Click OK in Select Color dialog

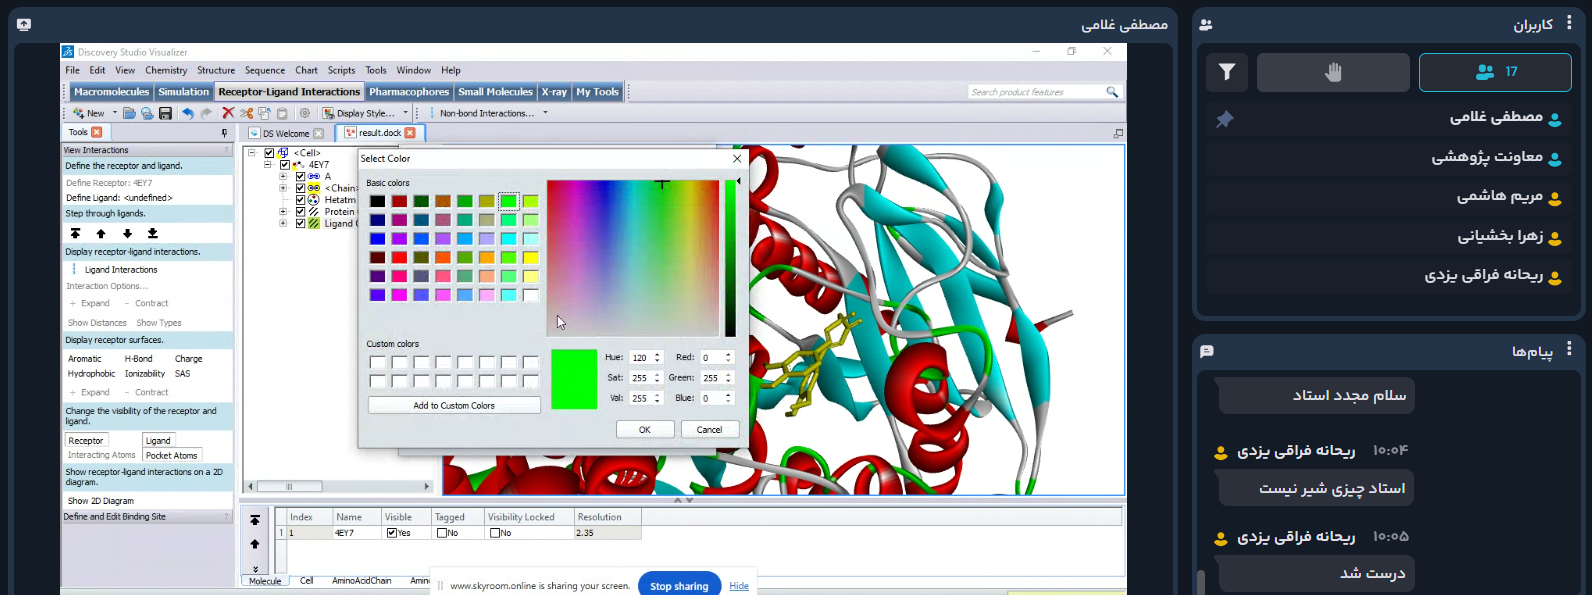(x=645, y=429)
